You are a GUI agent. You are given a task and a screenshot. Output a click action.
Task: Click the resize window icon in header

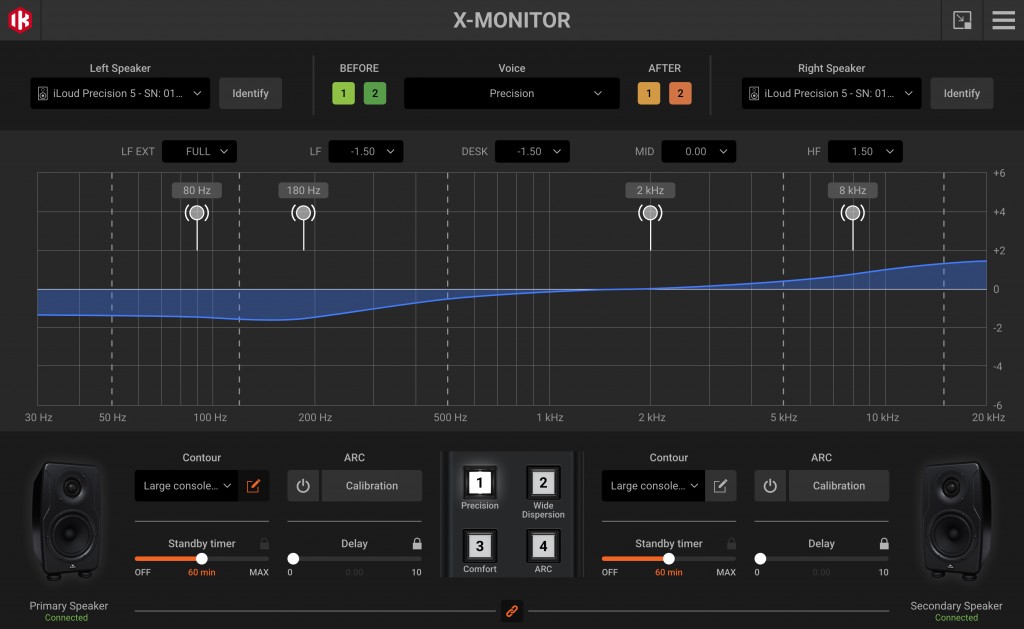[962, 20]
